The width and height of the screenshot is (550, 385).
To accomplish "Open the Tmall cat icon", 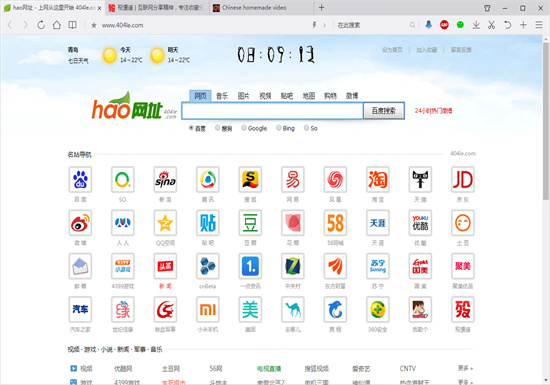I will point(420,180).
